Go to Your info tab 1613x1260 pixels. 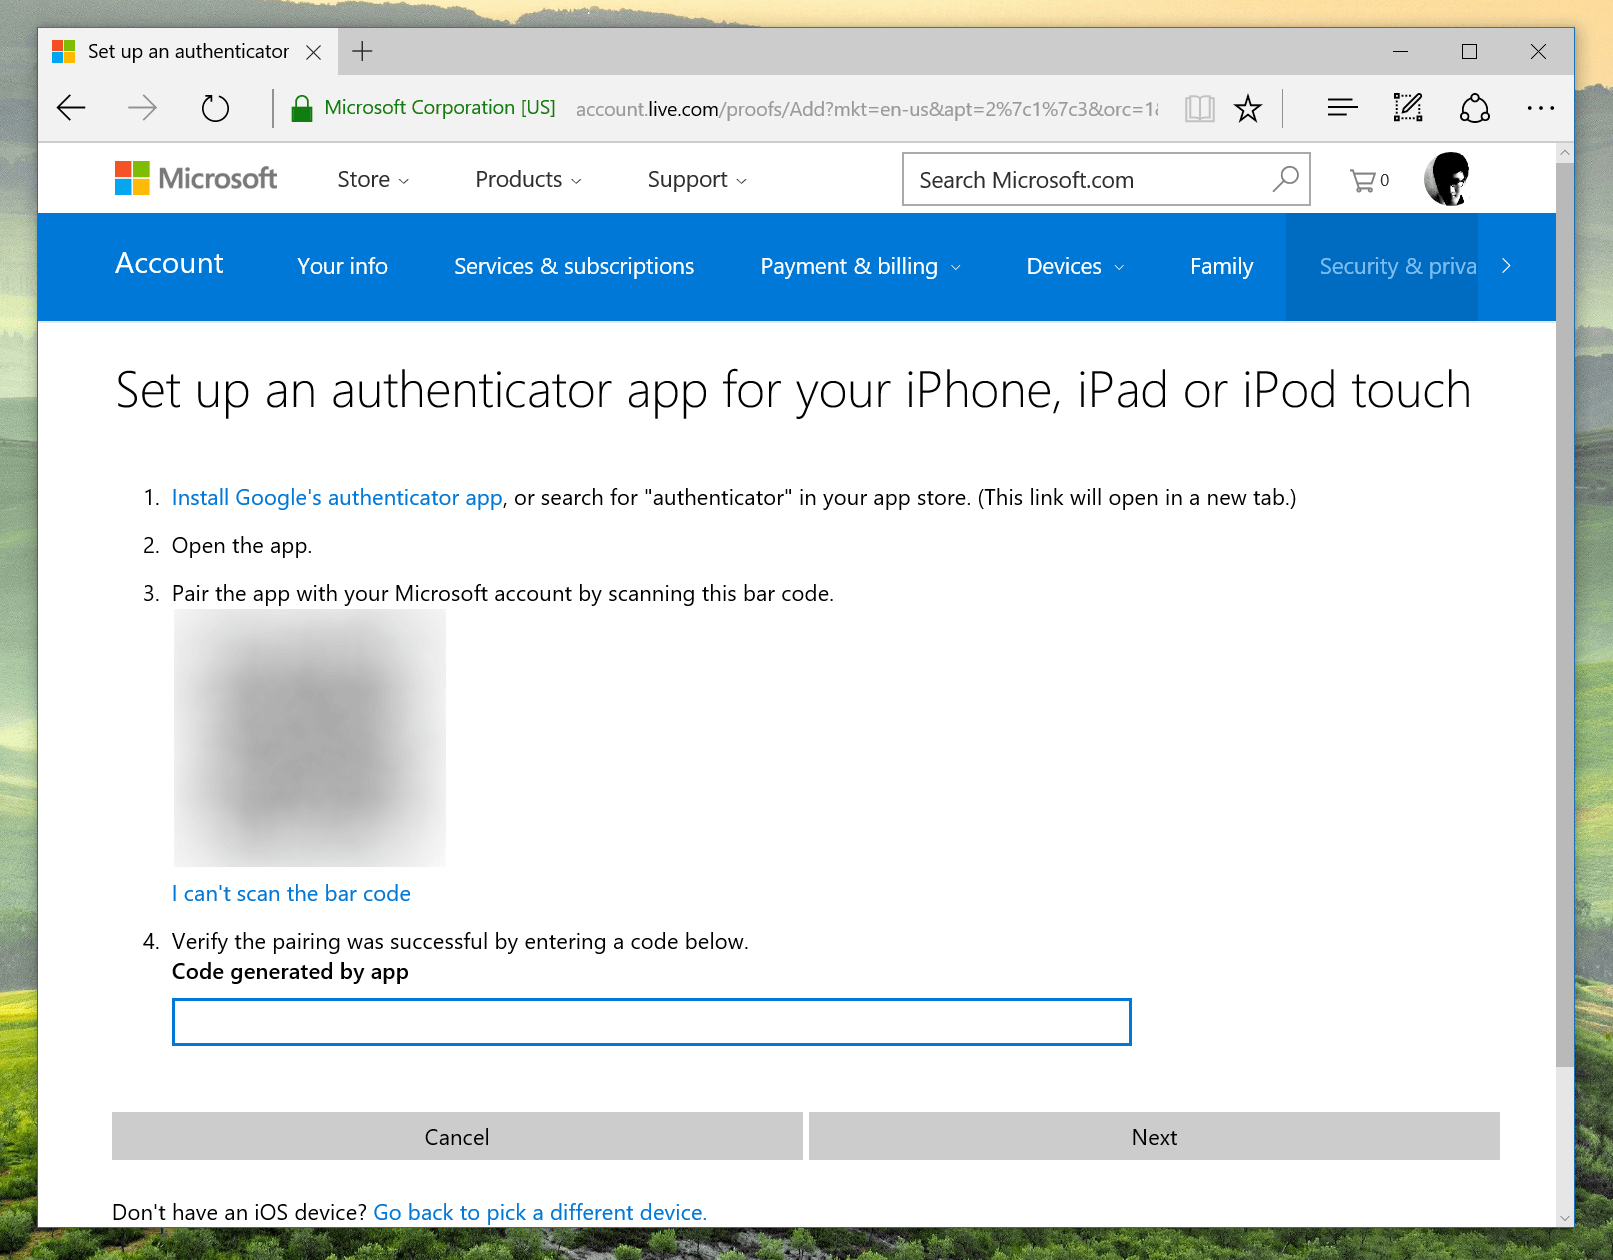342,266
